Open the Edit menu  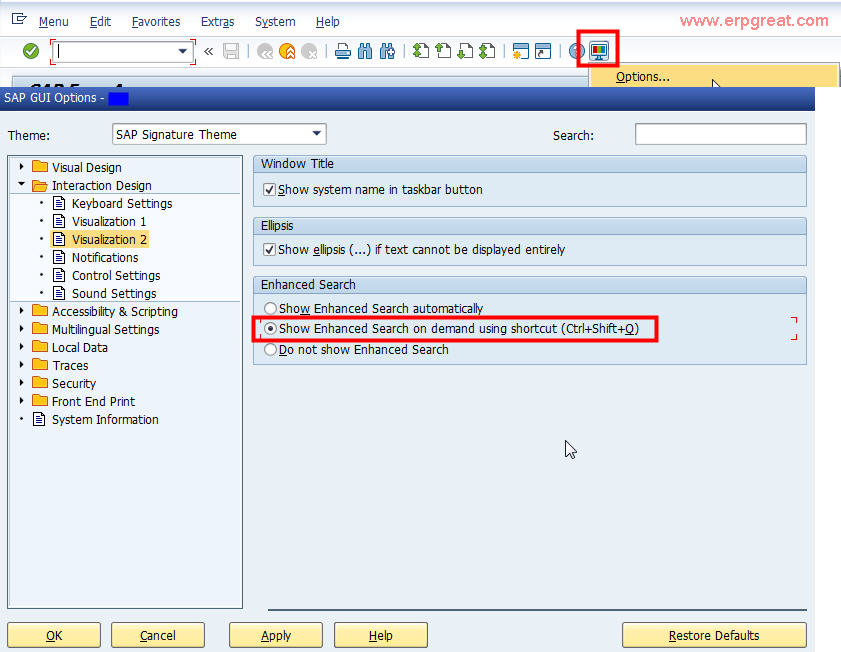click(100, 22)
